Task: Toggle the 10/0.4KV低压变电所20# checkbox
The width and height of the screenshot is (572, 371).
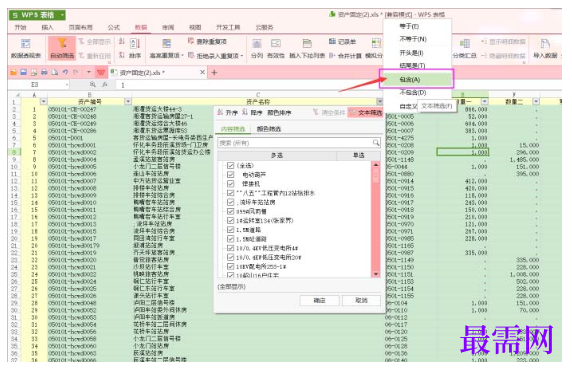Action: point(230,257)
